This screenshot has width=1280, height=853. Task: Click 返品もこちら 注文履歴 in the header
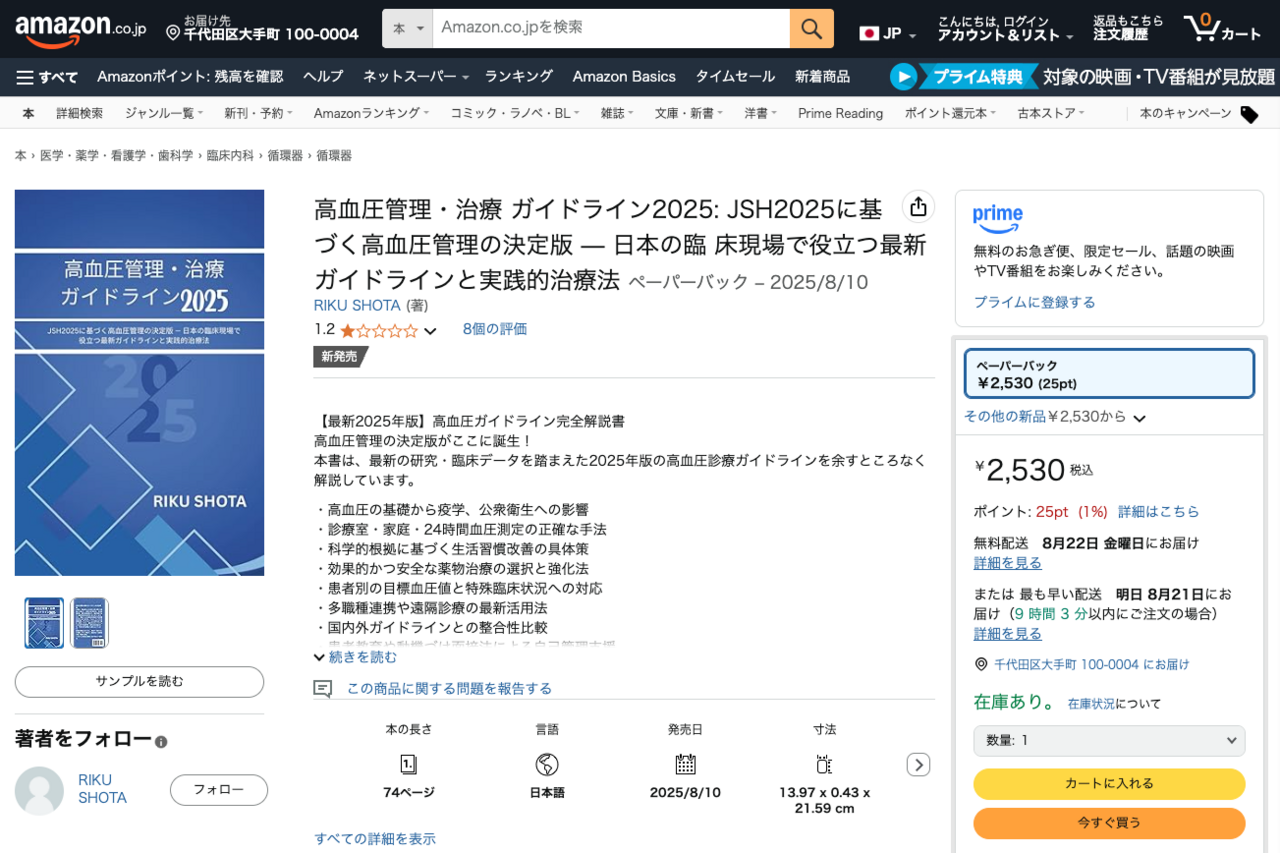1128,28
